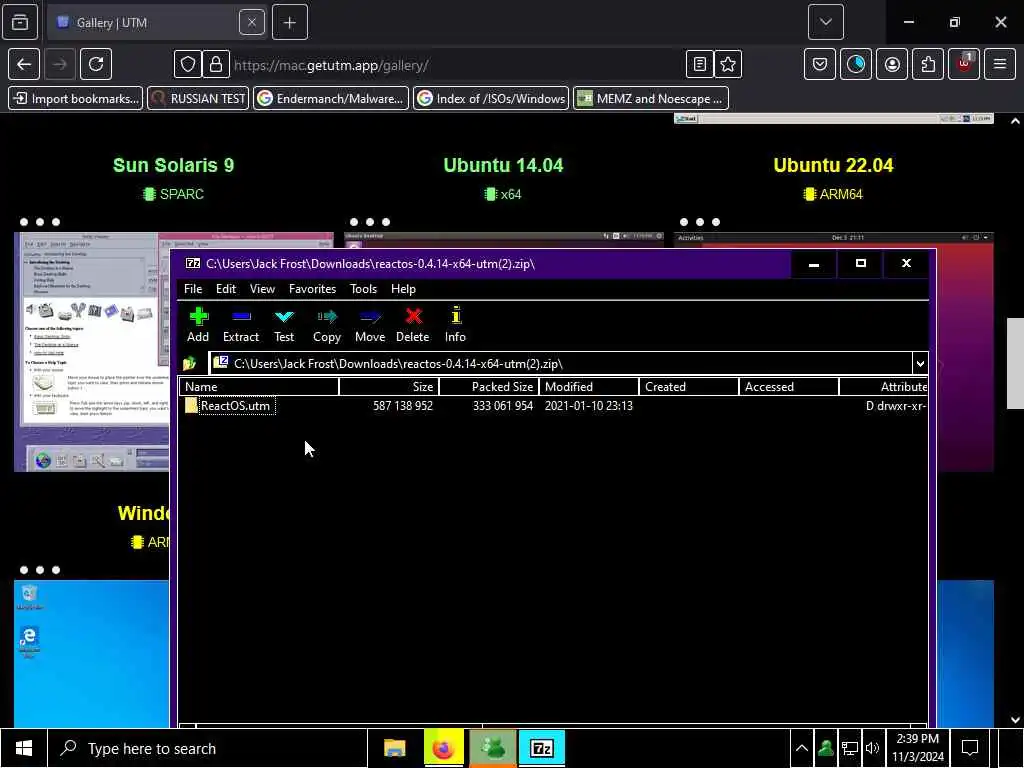Expand the 7-Zip address path dropdown

[920, 364]
